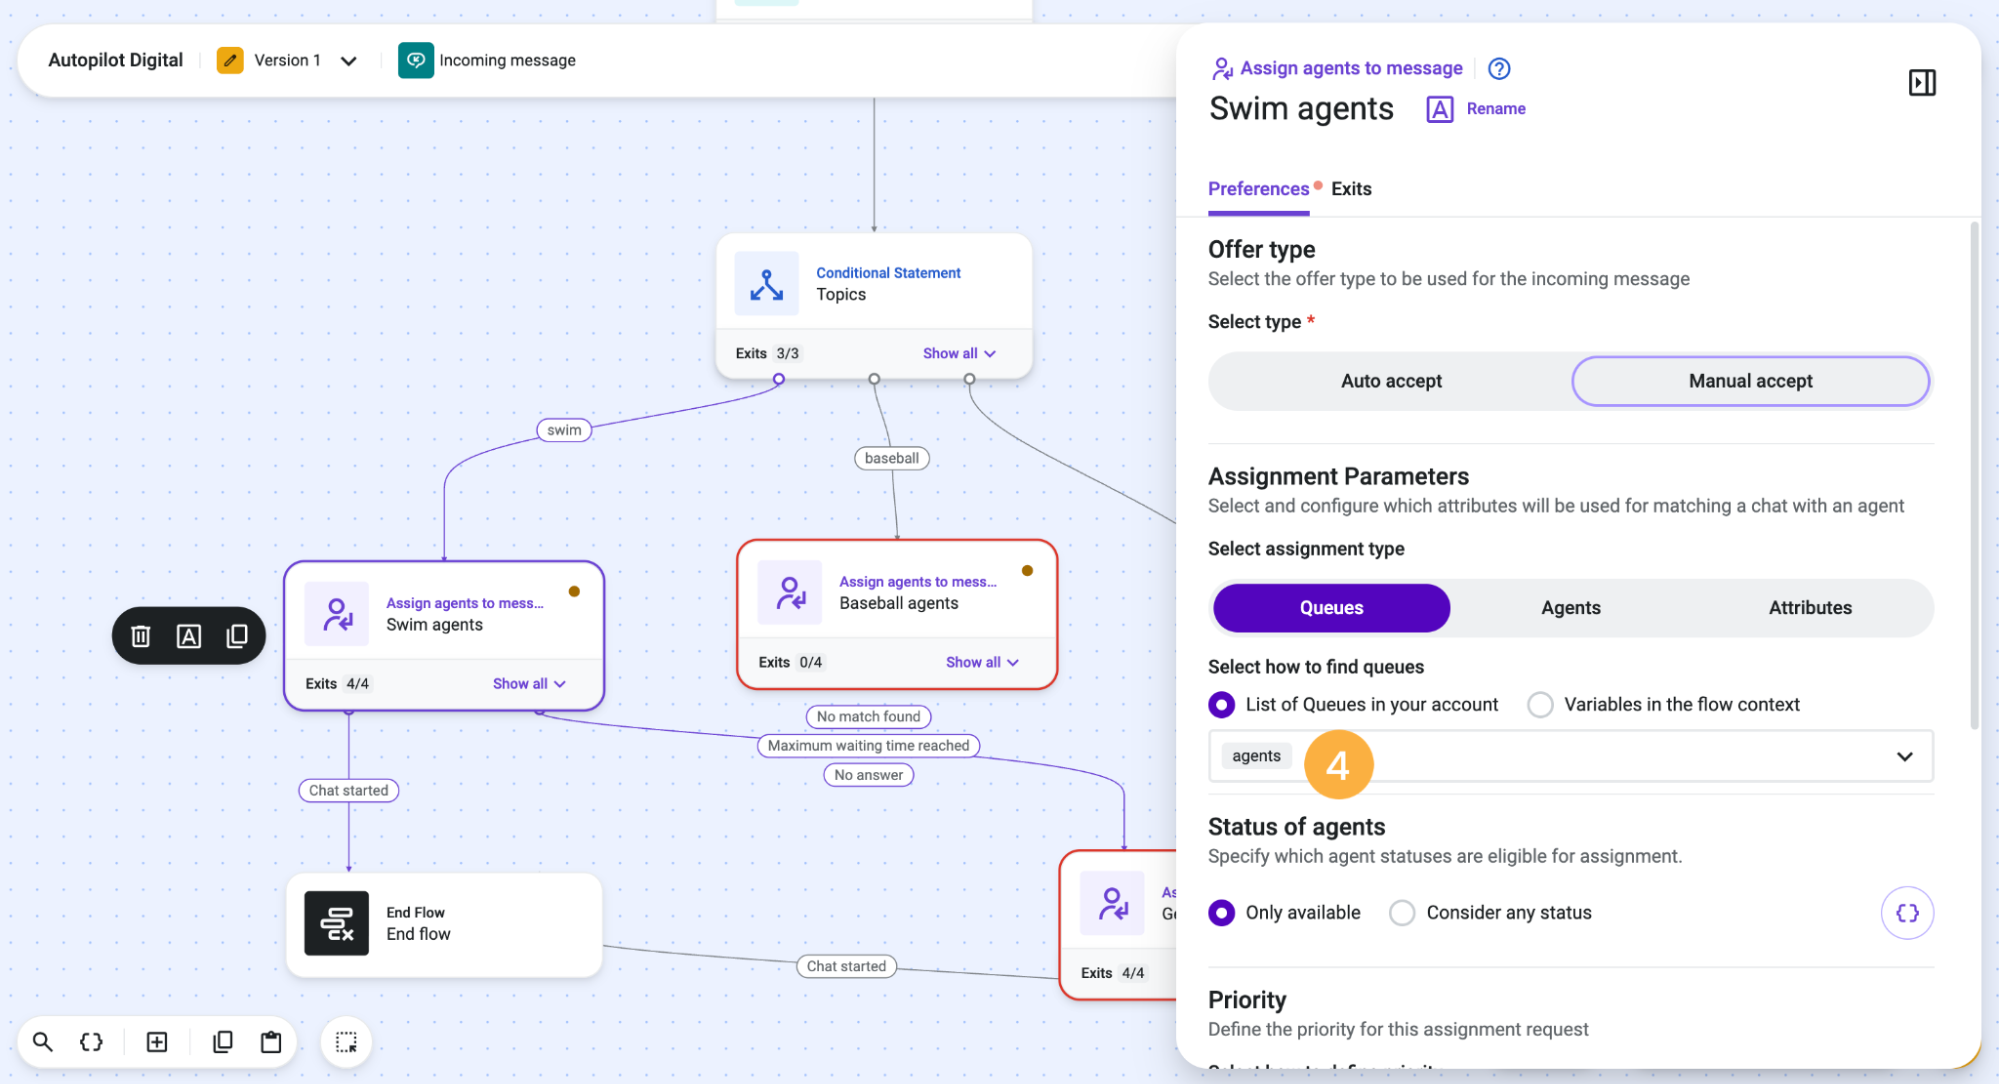The image size is (1999, 1085).
Task: Click the paste clipboard icon
Action: (271, 1042)
